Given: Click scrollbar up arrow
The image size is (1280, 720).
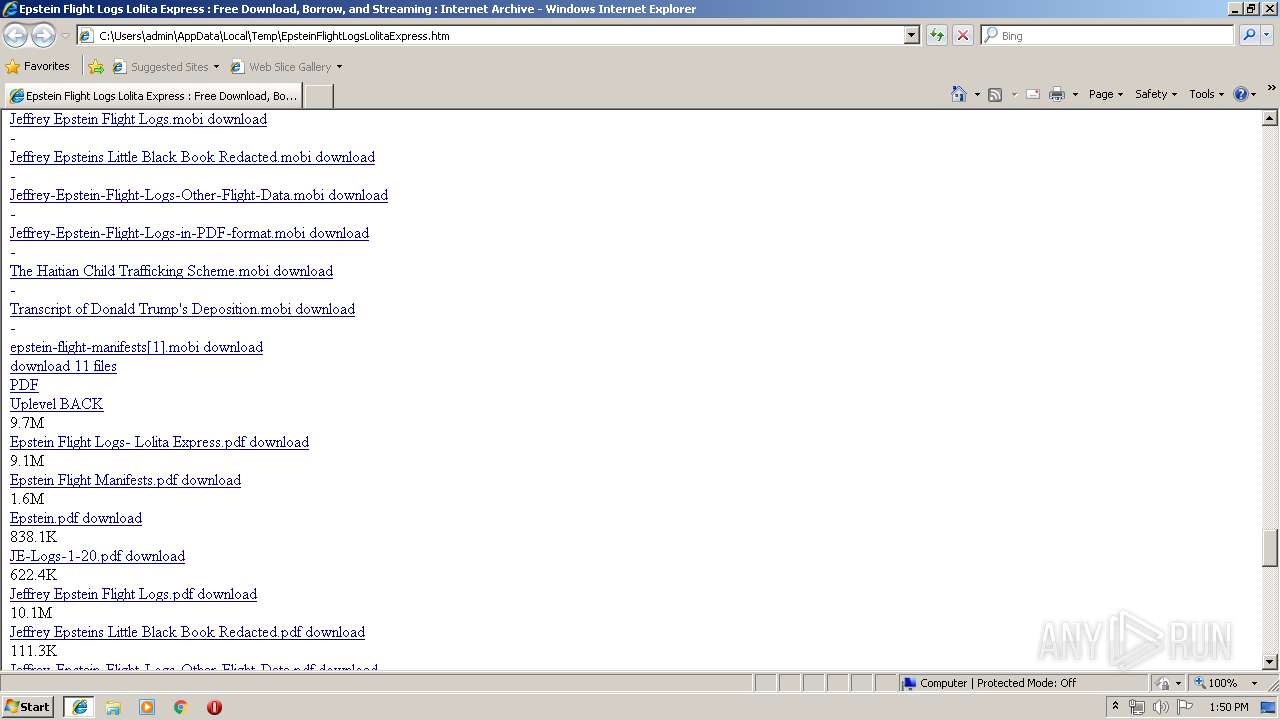Looking at the screenshot, I should [1270, 118].
